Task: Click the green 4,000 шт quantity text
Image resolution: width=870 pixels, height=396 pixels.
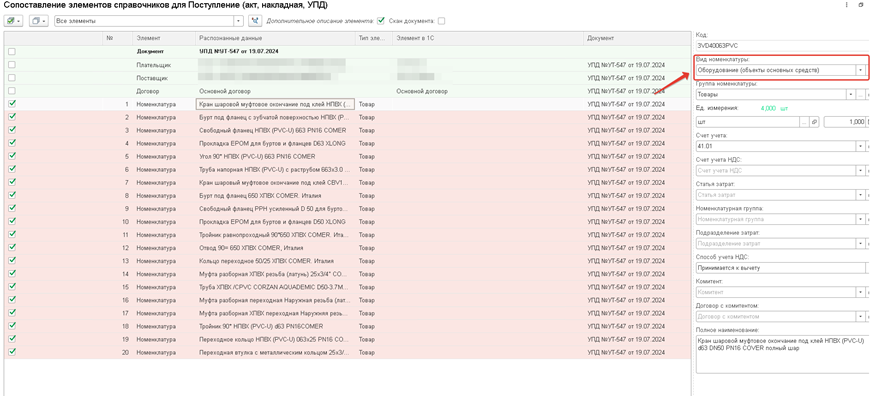Action: (774, 108)
